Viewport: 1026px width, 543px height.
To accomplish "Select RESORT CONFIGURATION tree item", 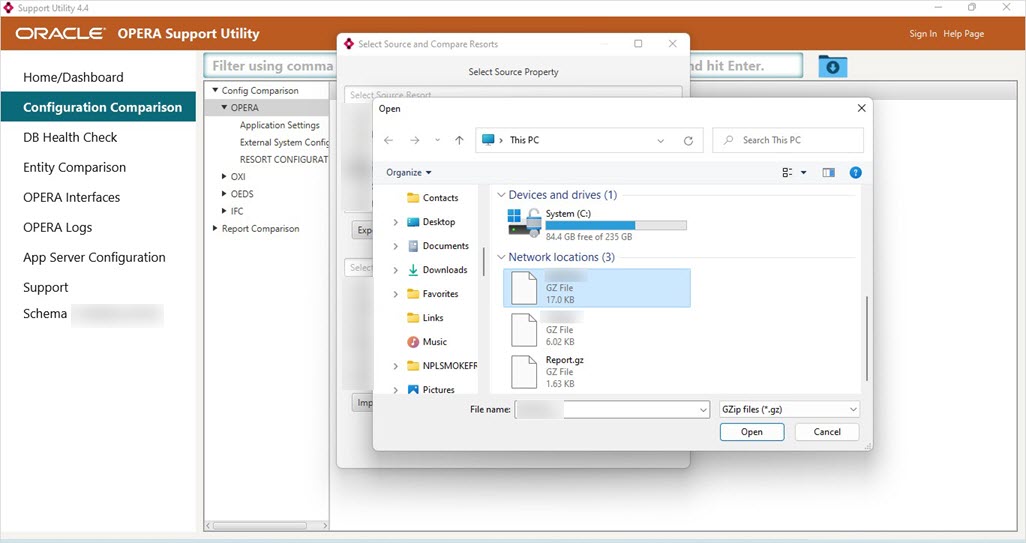I will [283, 160].
